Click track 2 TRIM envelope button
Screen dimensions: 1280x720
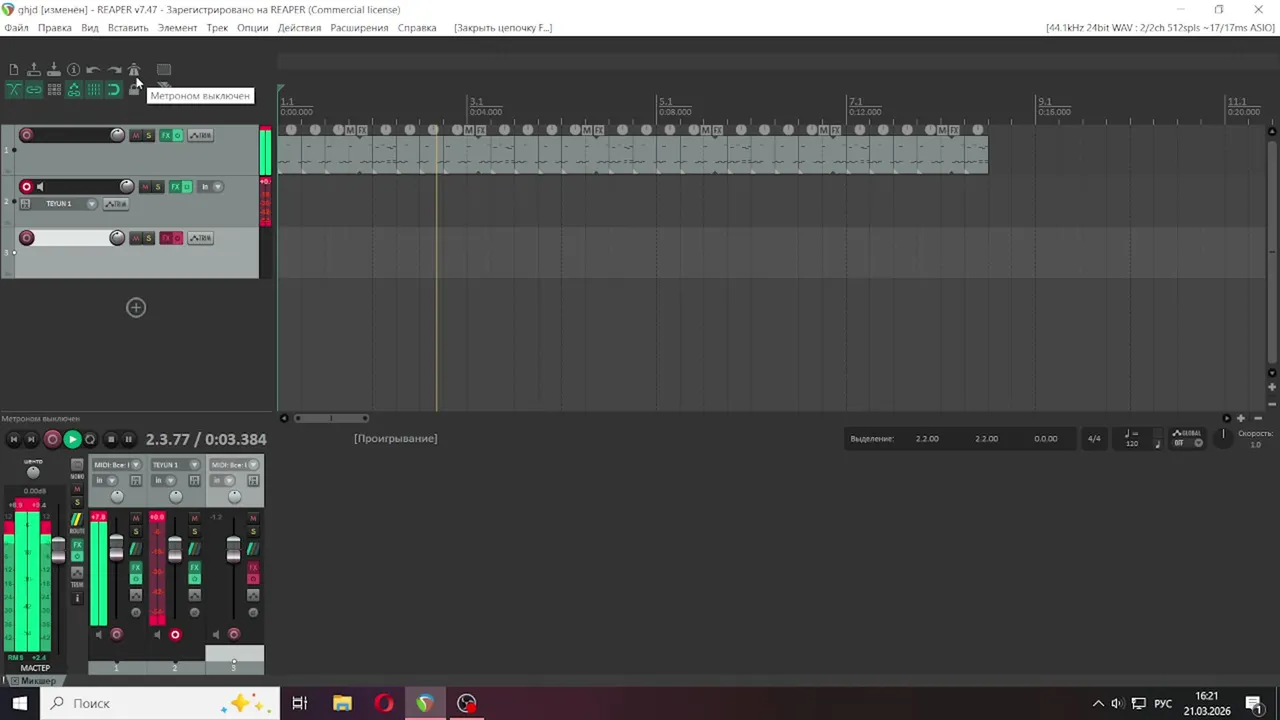(x=116, y=204)
